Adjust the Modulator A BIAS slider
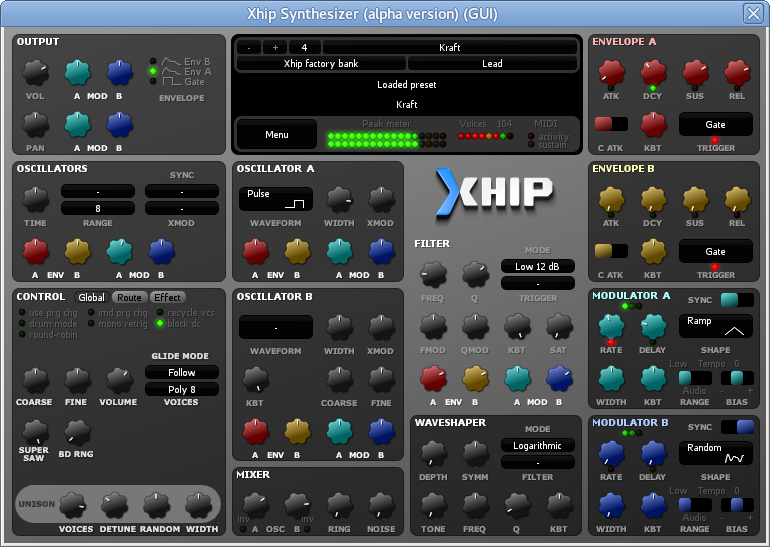 point(737,378)
